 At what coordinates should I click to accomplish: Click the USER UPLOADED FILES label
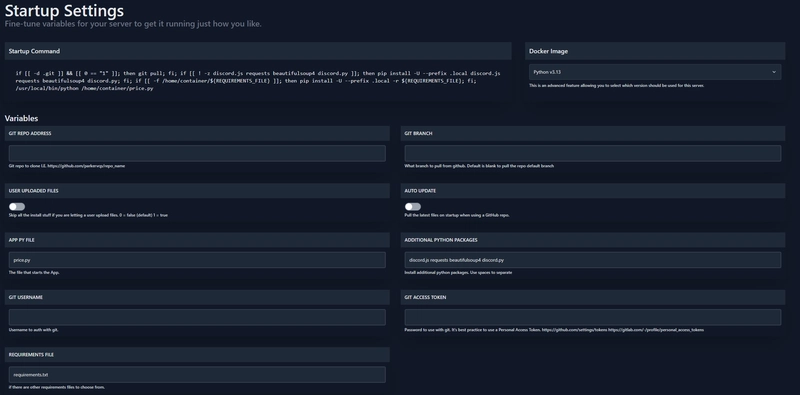point(34,190)
